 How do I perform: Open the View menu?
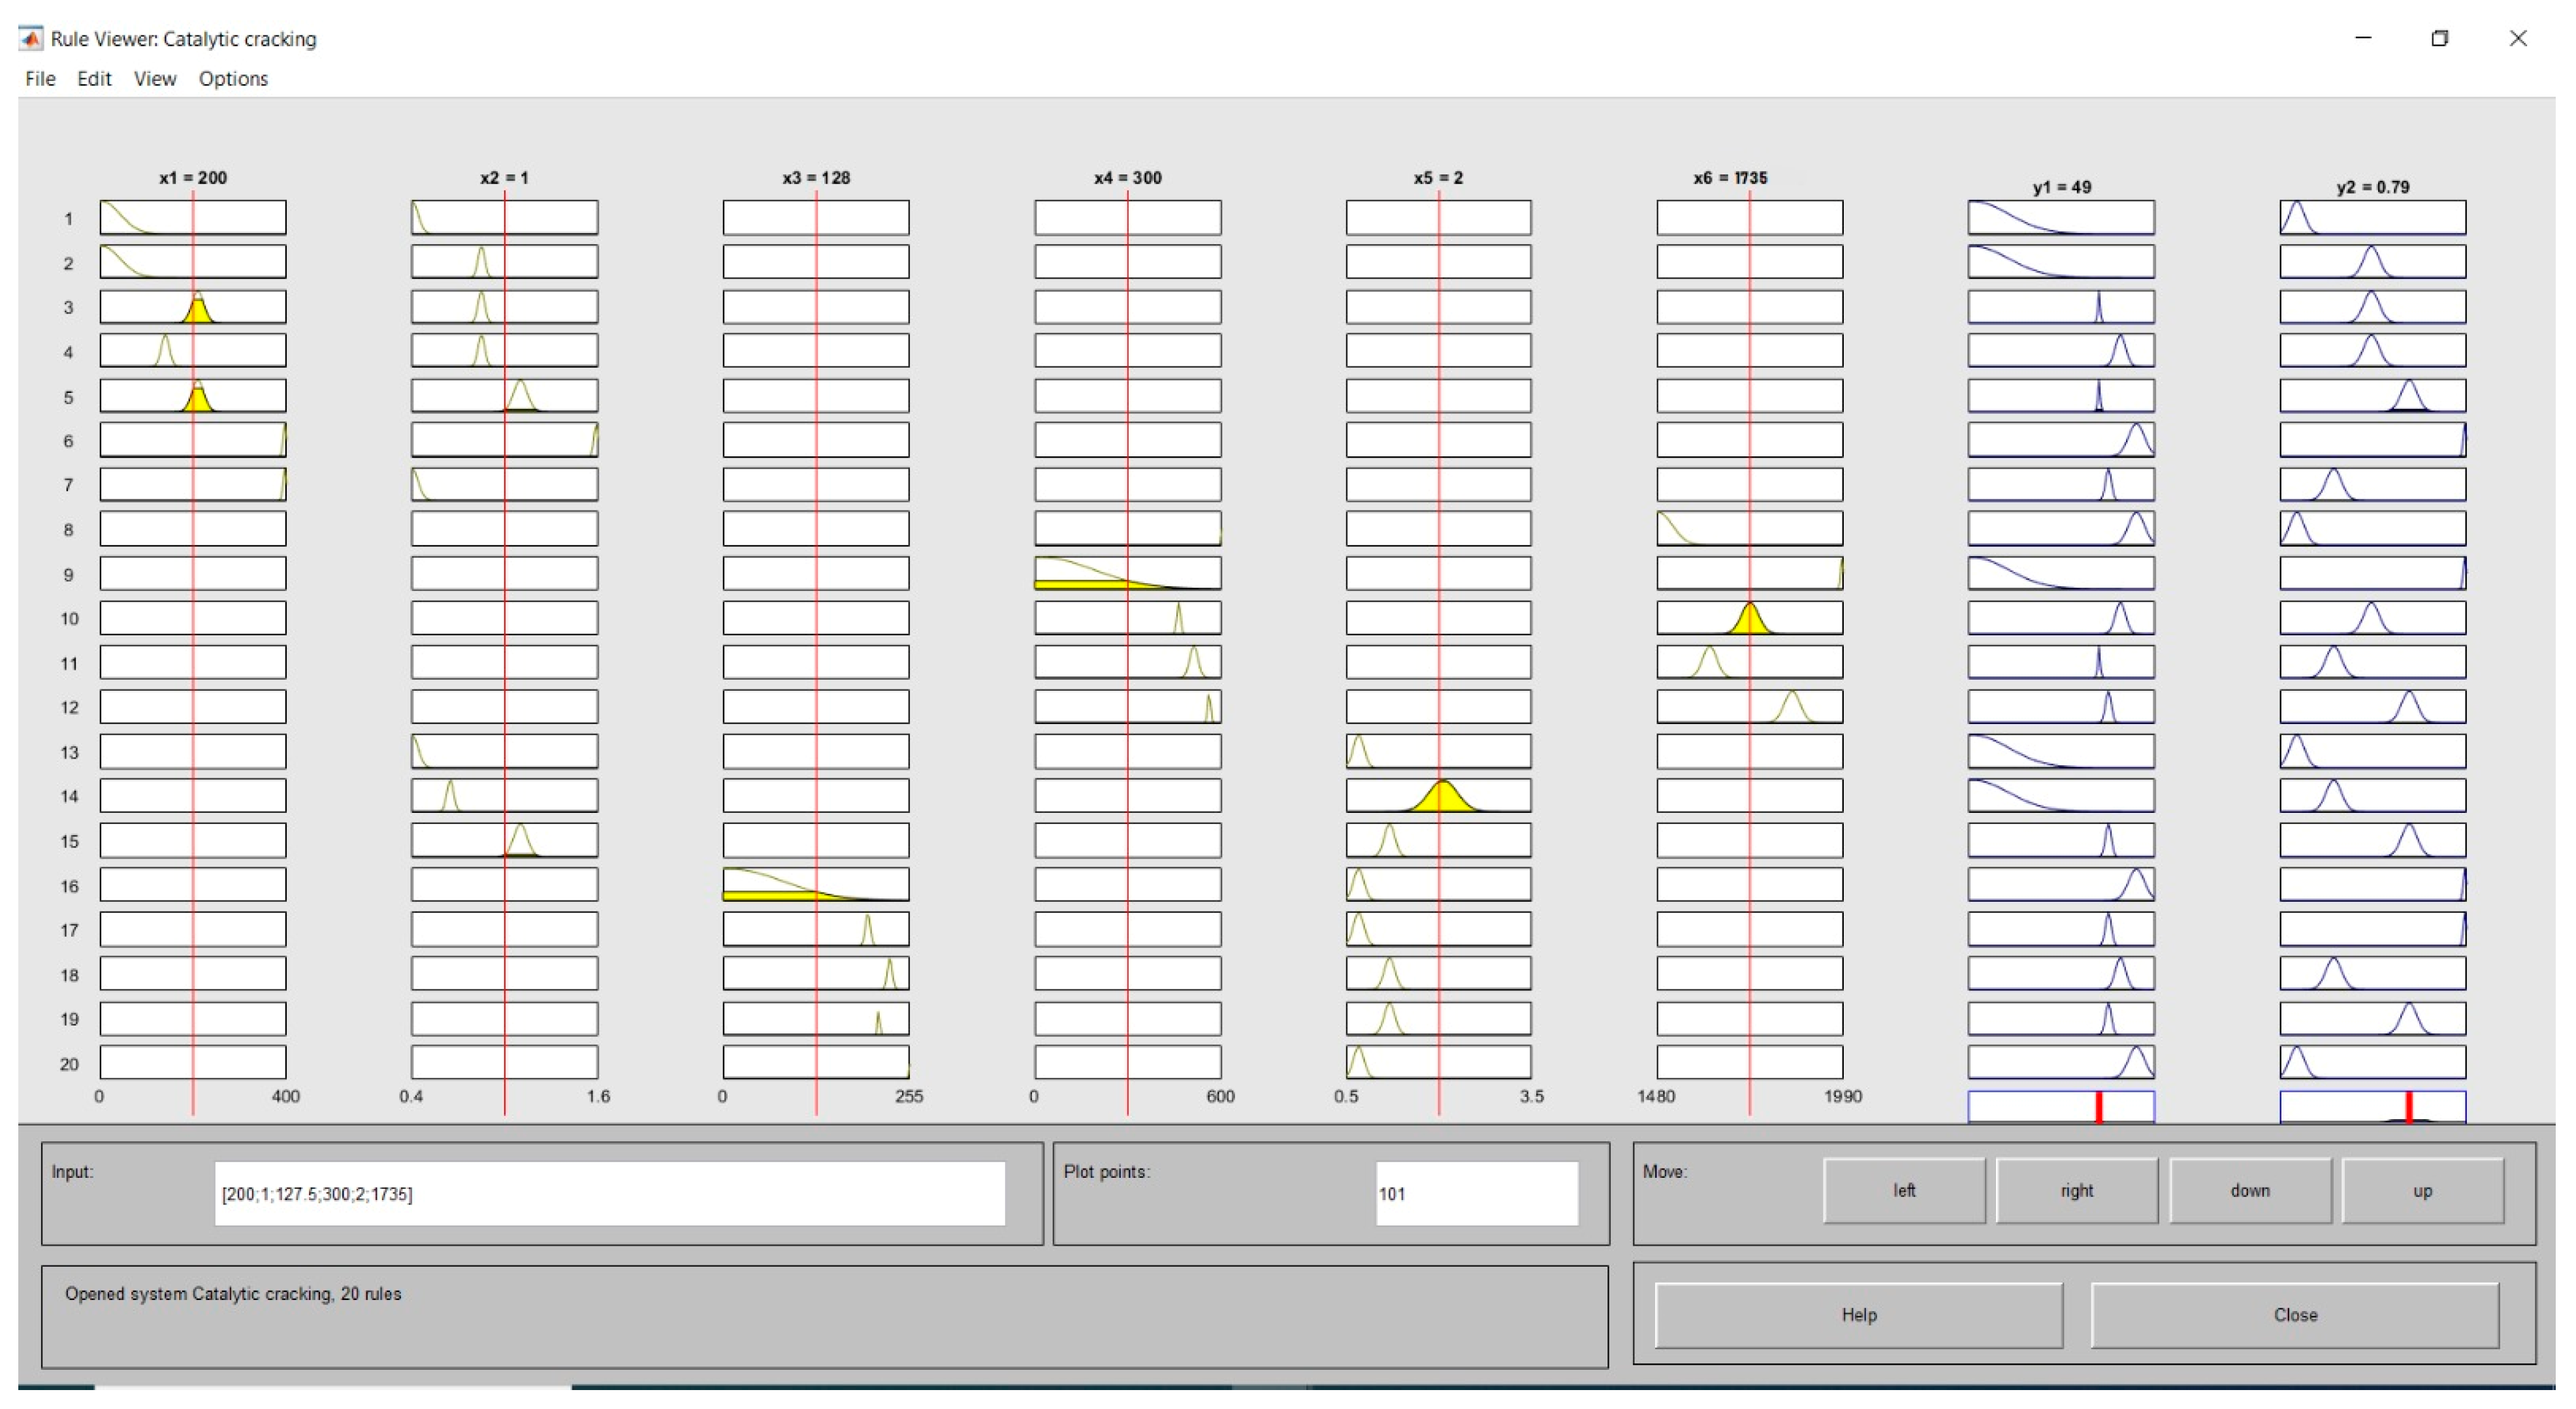tap(155, 79)
